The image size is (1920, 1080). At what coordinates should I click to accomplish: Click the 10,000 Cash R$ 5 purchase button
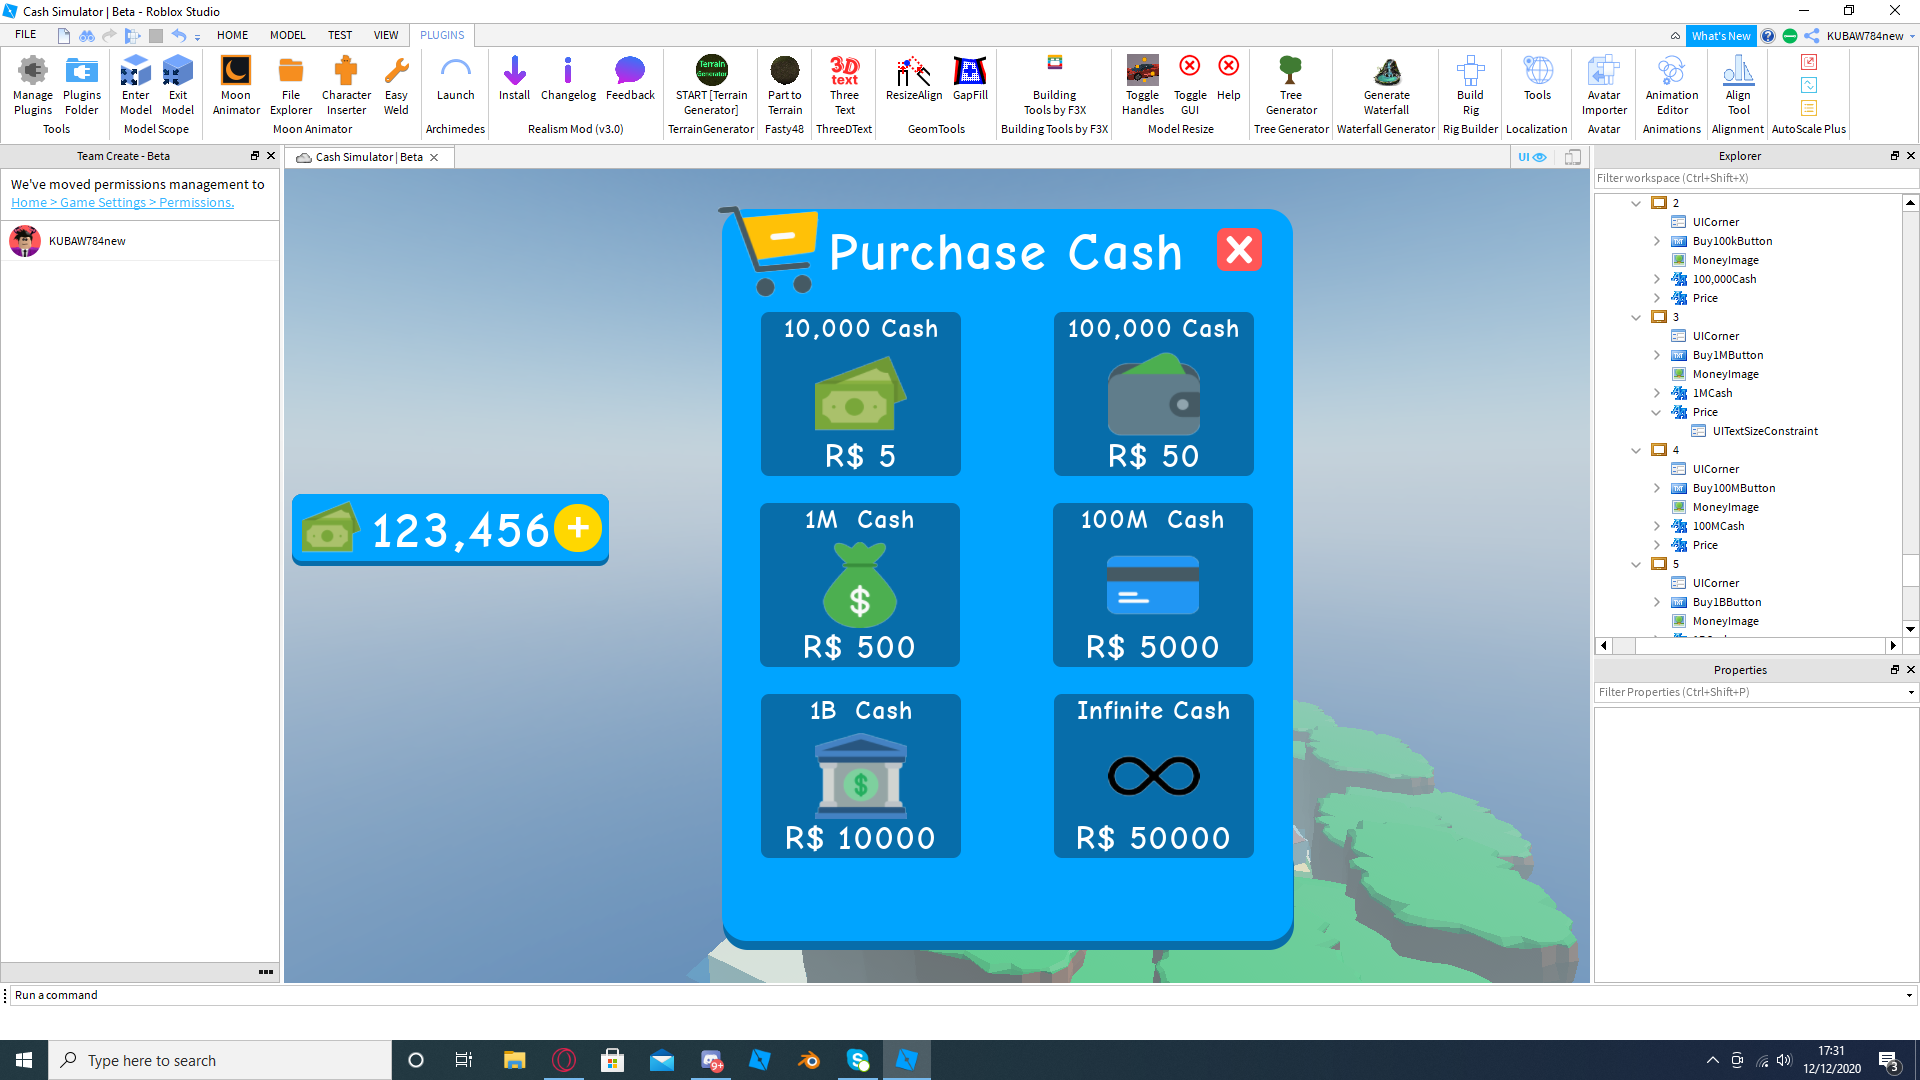tap(860, 394)
